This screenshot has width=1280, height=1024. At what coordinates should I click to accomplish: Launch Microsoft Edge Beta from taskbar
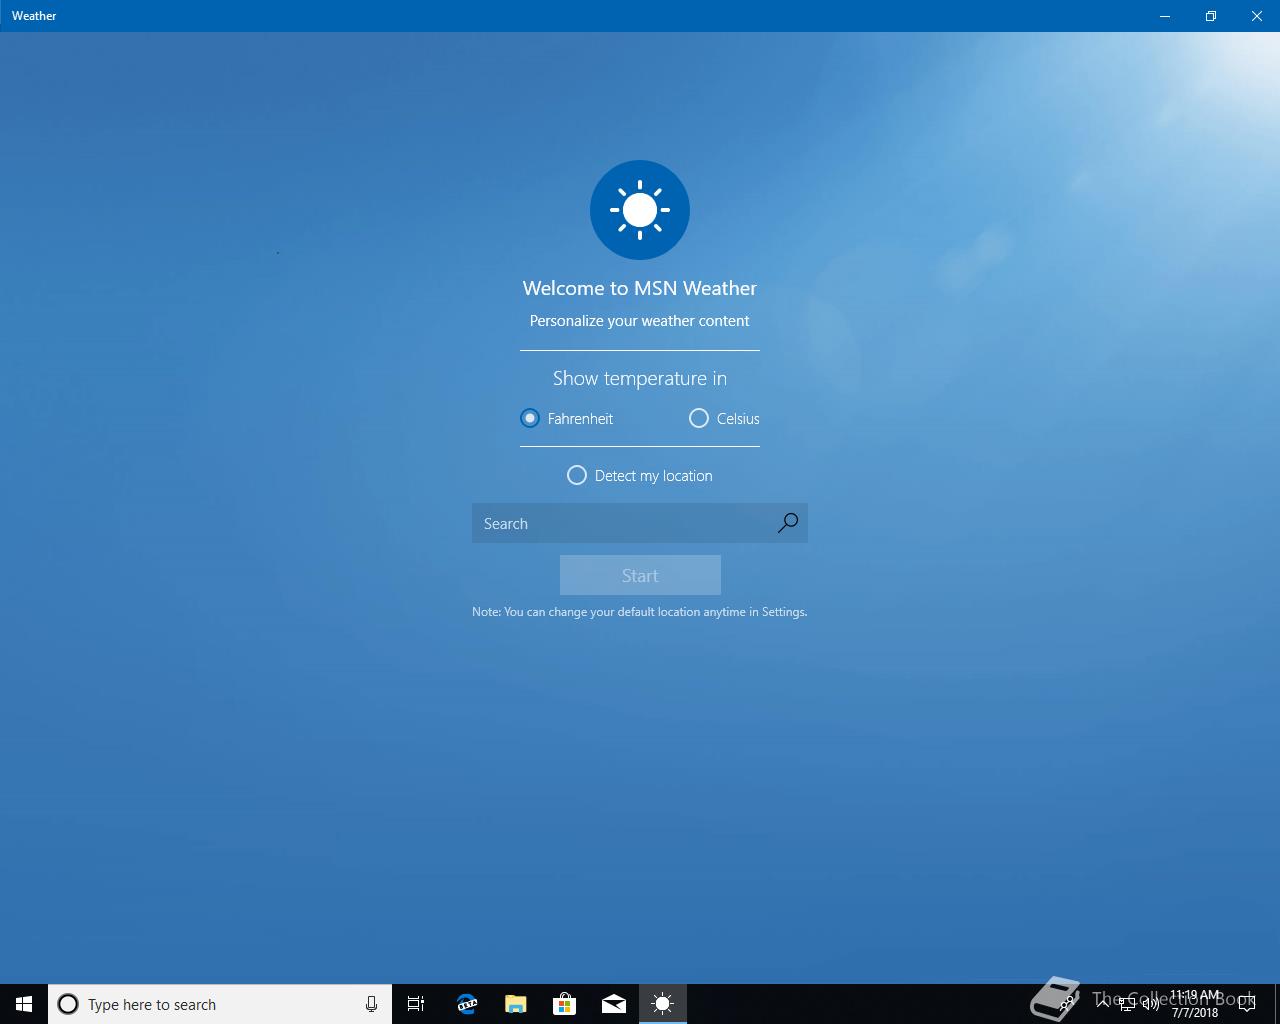tap(466, 1004)
